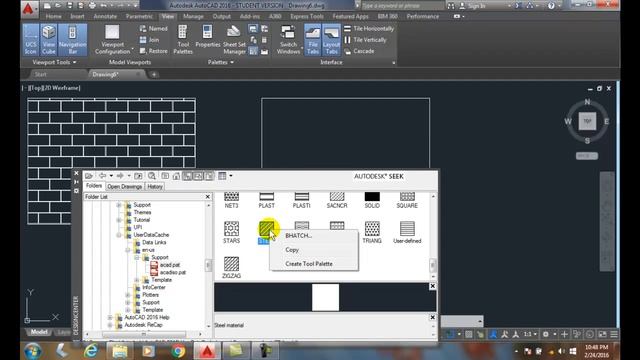Collapse the UserDataCache folder

[x=118, y=235]
